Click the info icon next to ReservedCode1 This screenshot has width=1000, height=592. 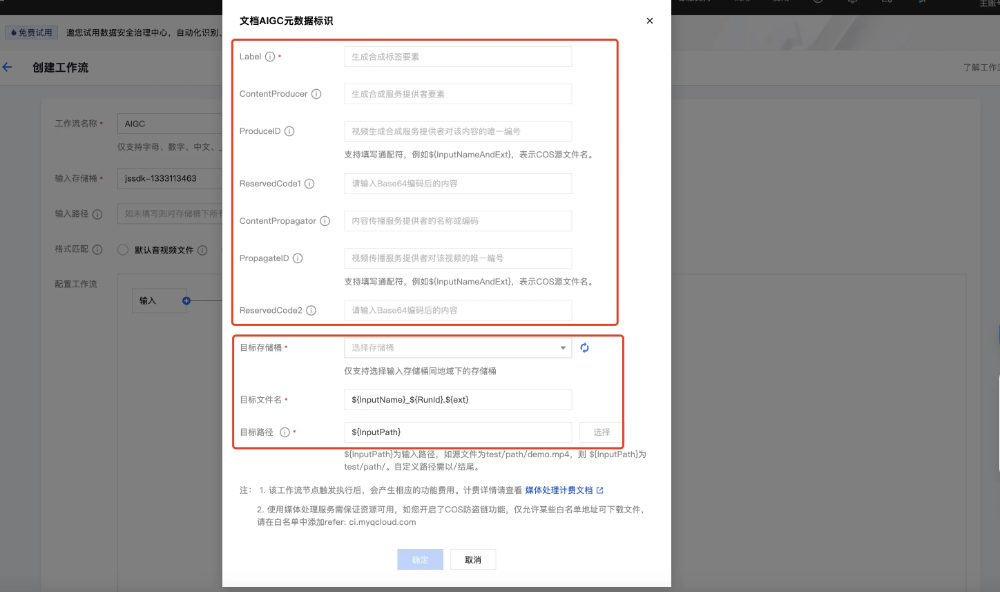click(x=309, y=184)
